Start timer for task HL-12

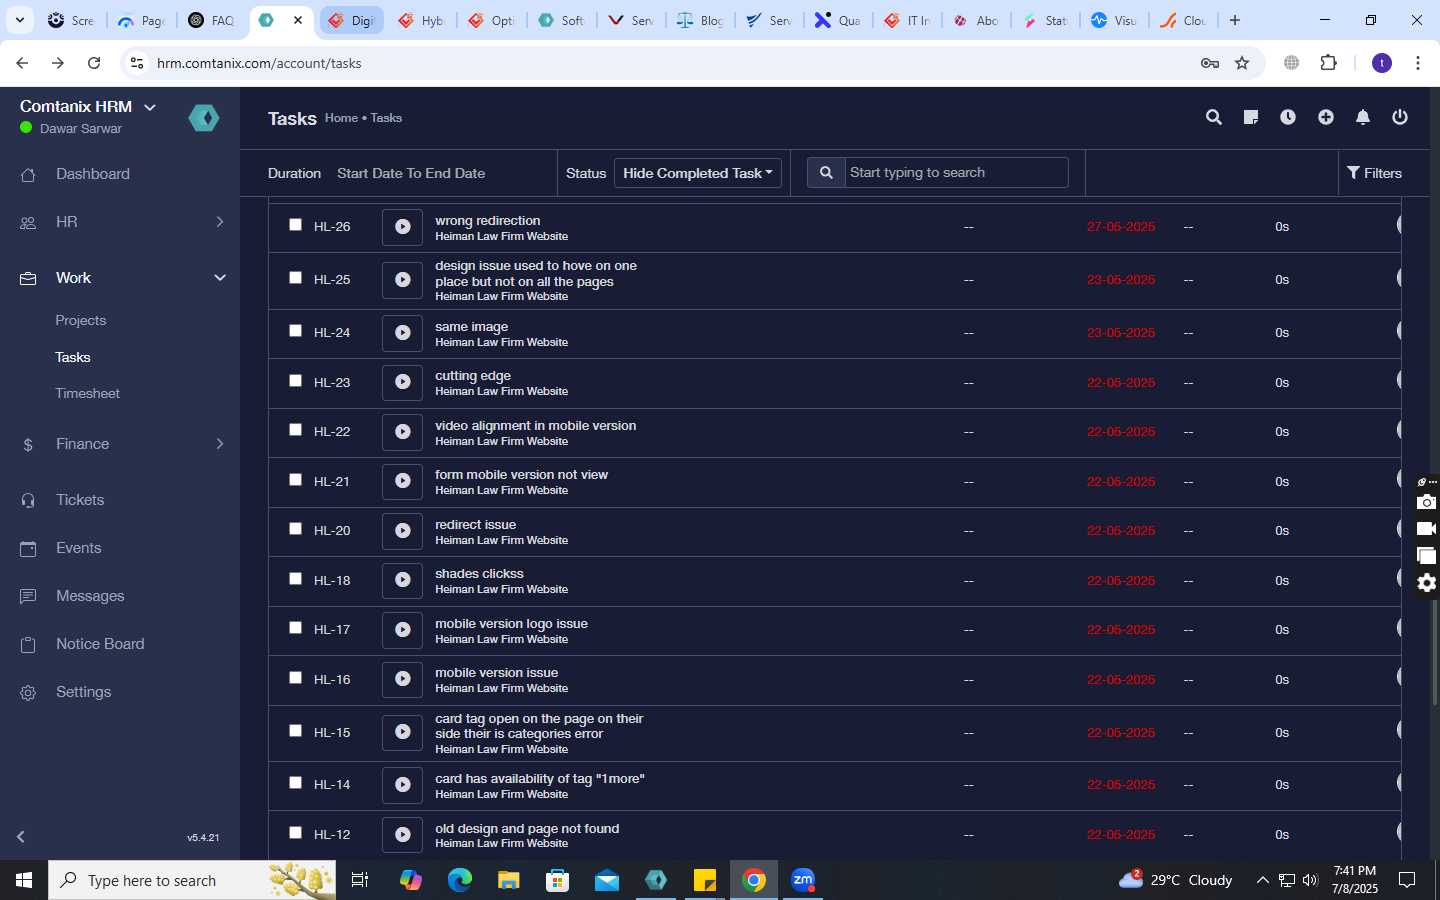[402, 834]
